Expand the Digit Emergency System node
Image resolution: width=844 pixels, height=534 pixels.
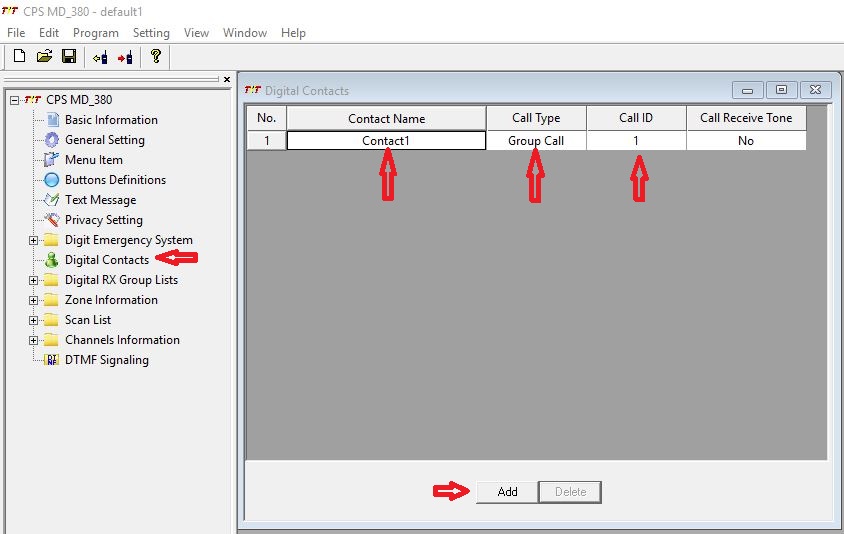click(x=33, y=240)
